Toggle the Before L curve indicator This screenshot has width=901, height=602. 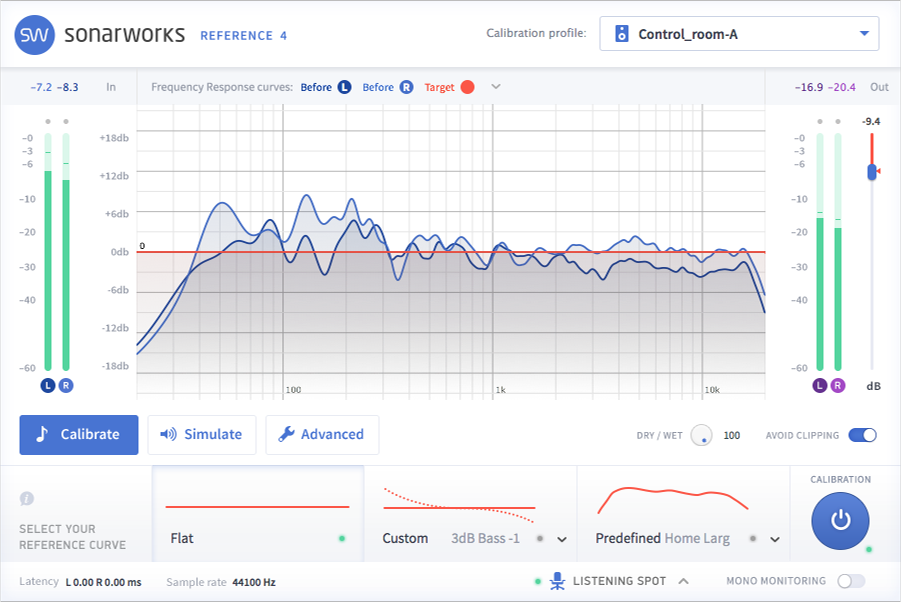(x=344, y=87)
